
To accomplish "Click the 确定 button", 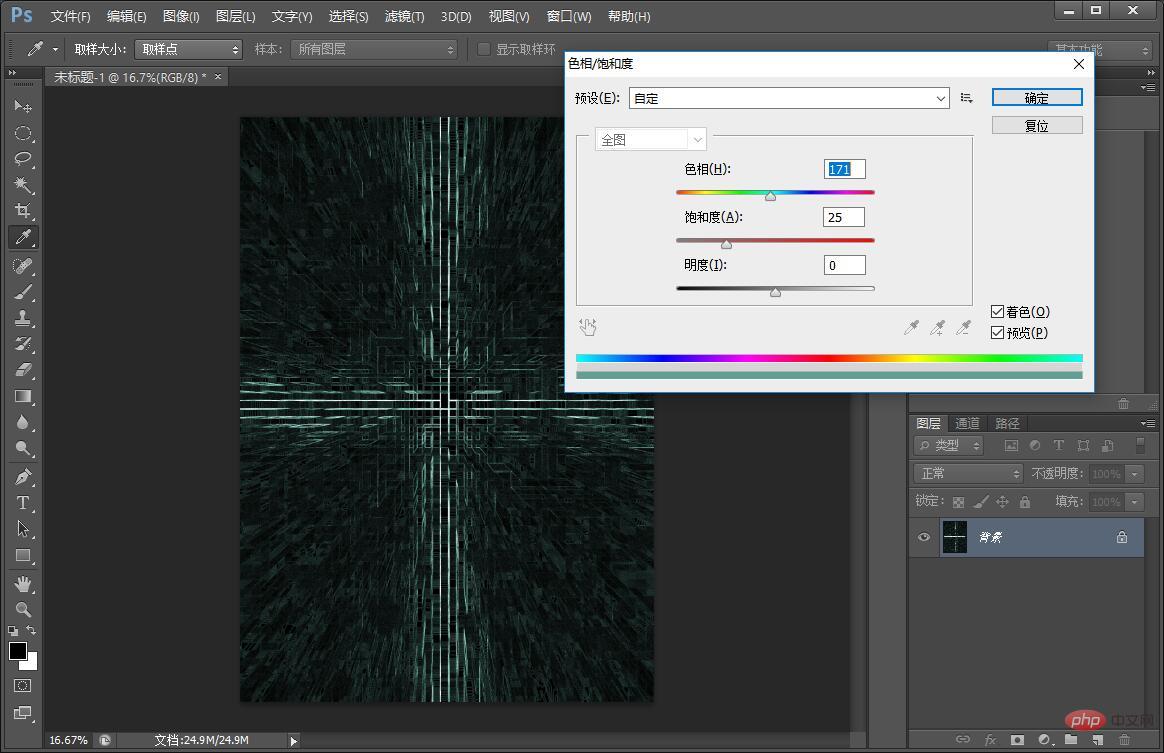I will tap(1037, 98).
